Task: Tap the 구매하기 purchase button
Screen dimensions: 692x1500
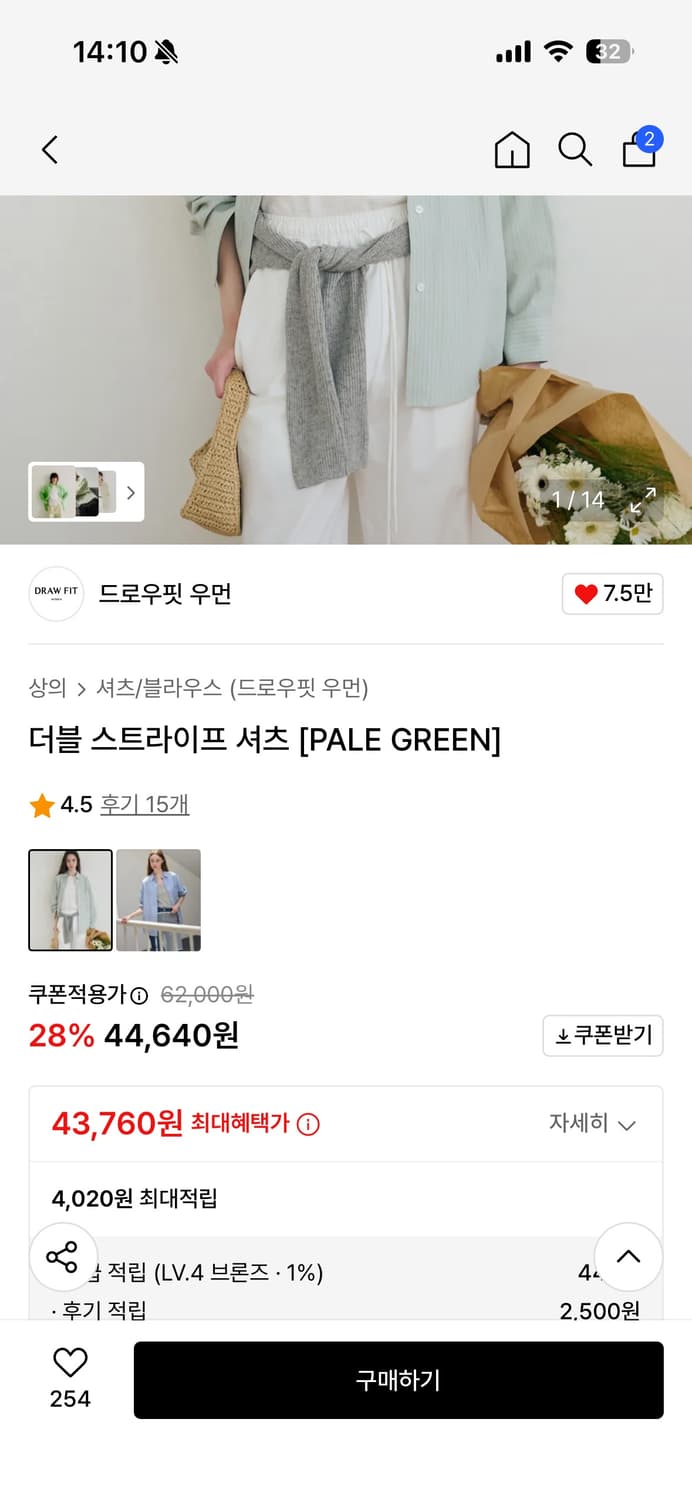Action: (399, 1380)
